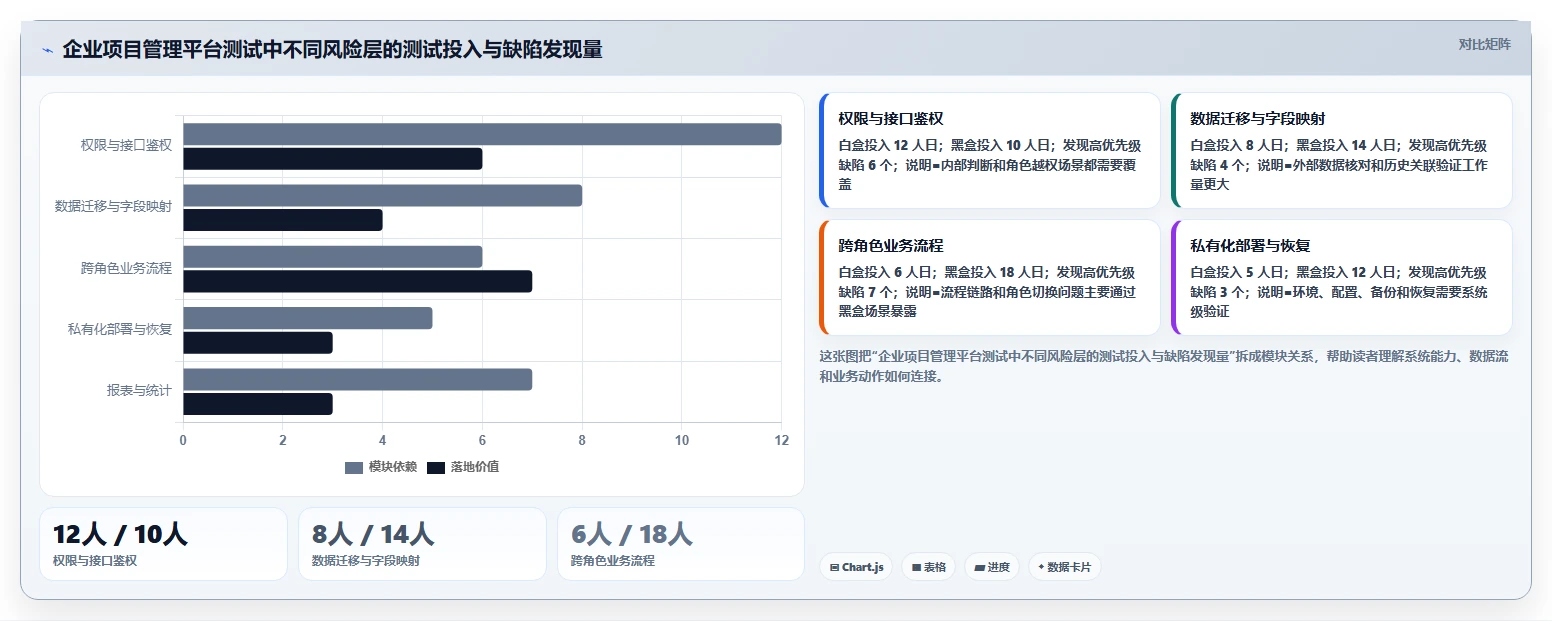1552x621 pixels.
Task: Click the dark bar for 报表与统计
Action: tap(258, 404)
